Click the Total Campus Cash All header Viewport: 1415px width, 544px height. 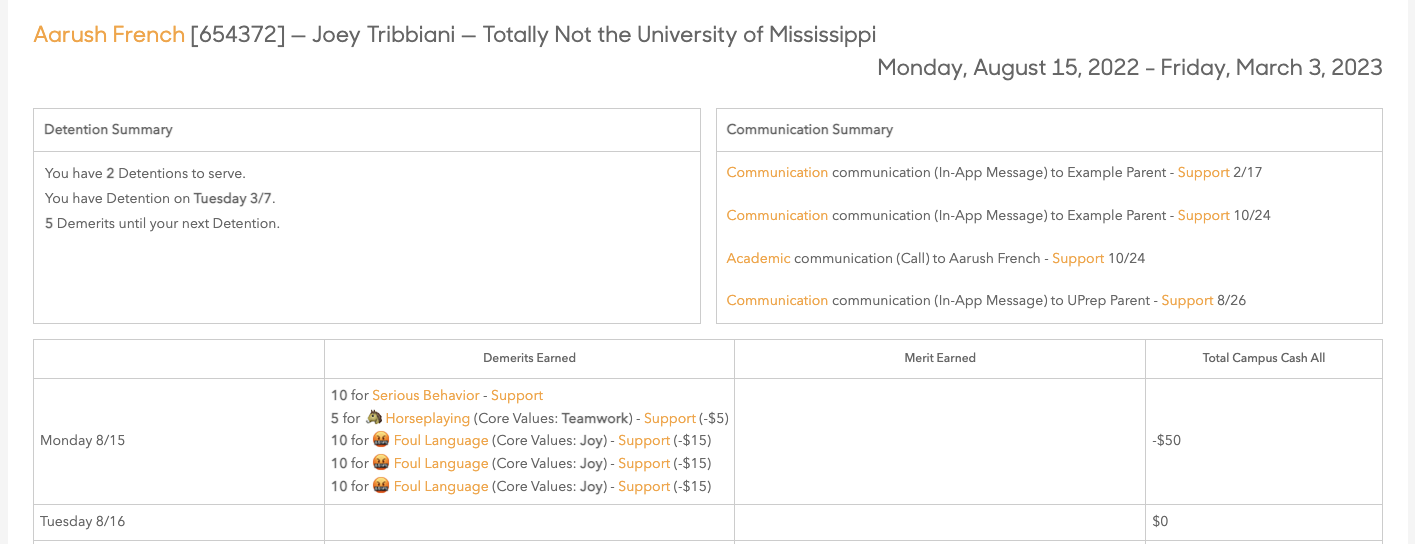pos(1263,357)
